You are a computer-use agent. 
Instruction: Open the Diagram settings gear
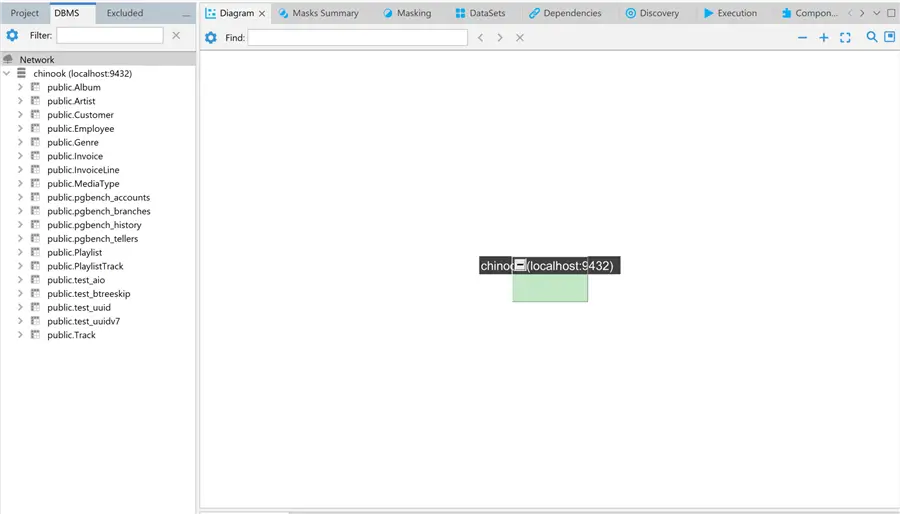[x=211, y=37]
